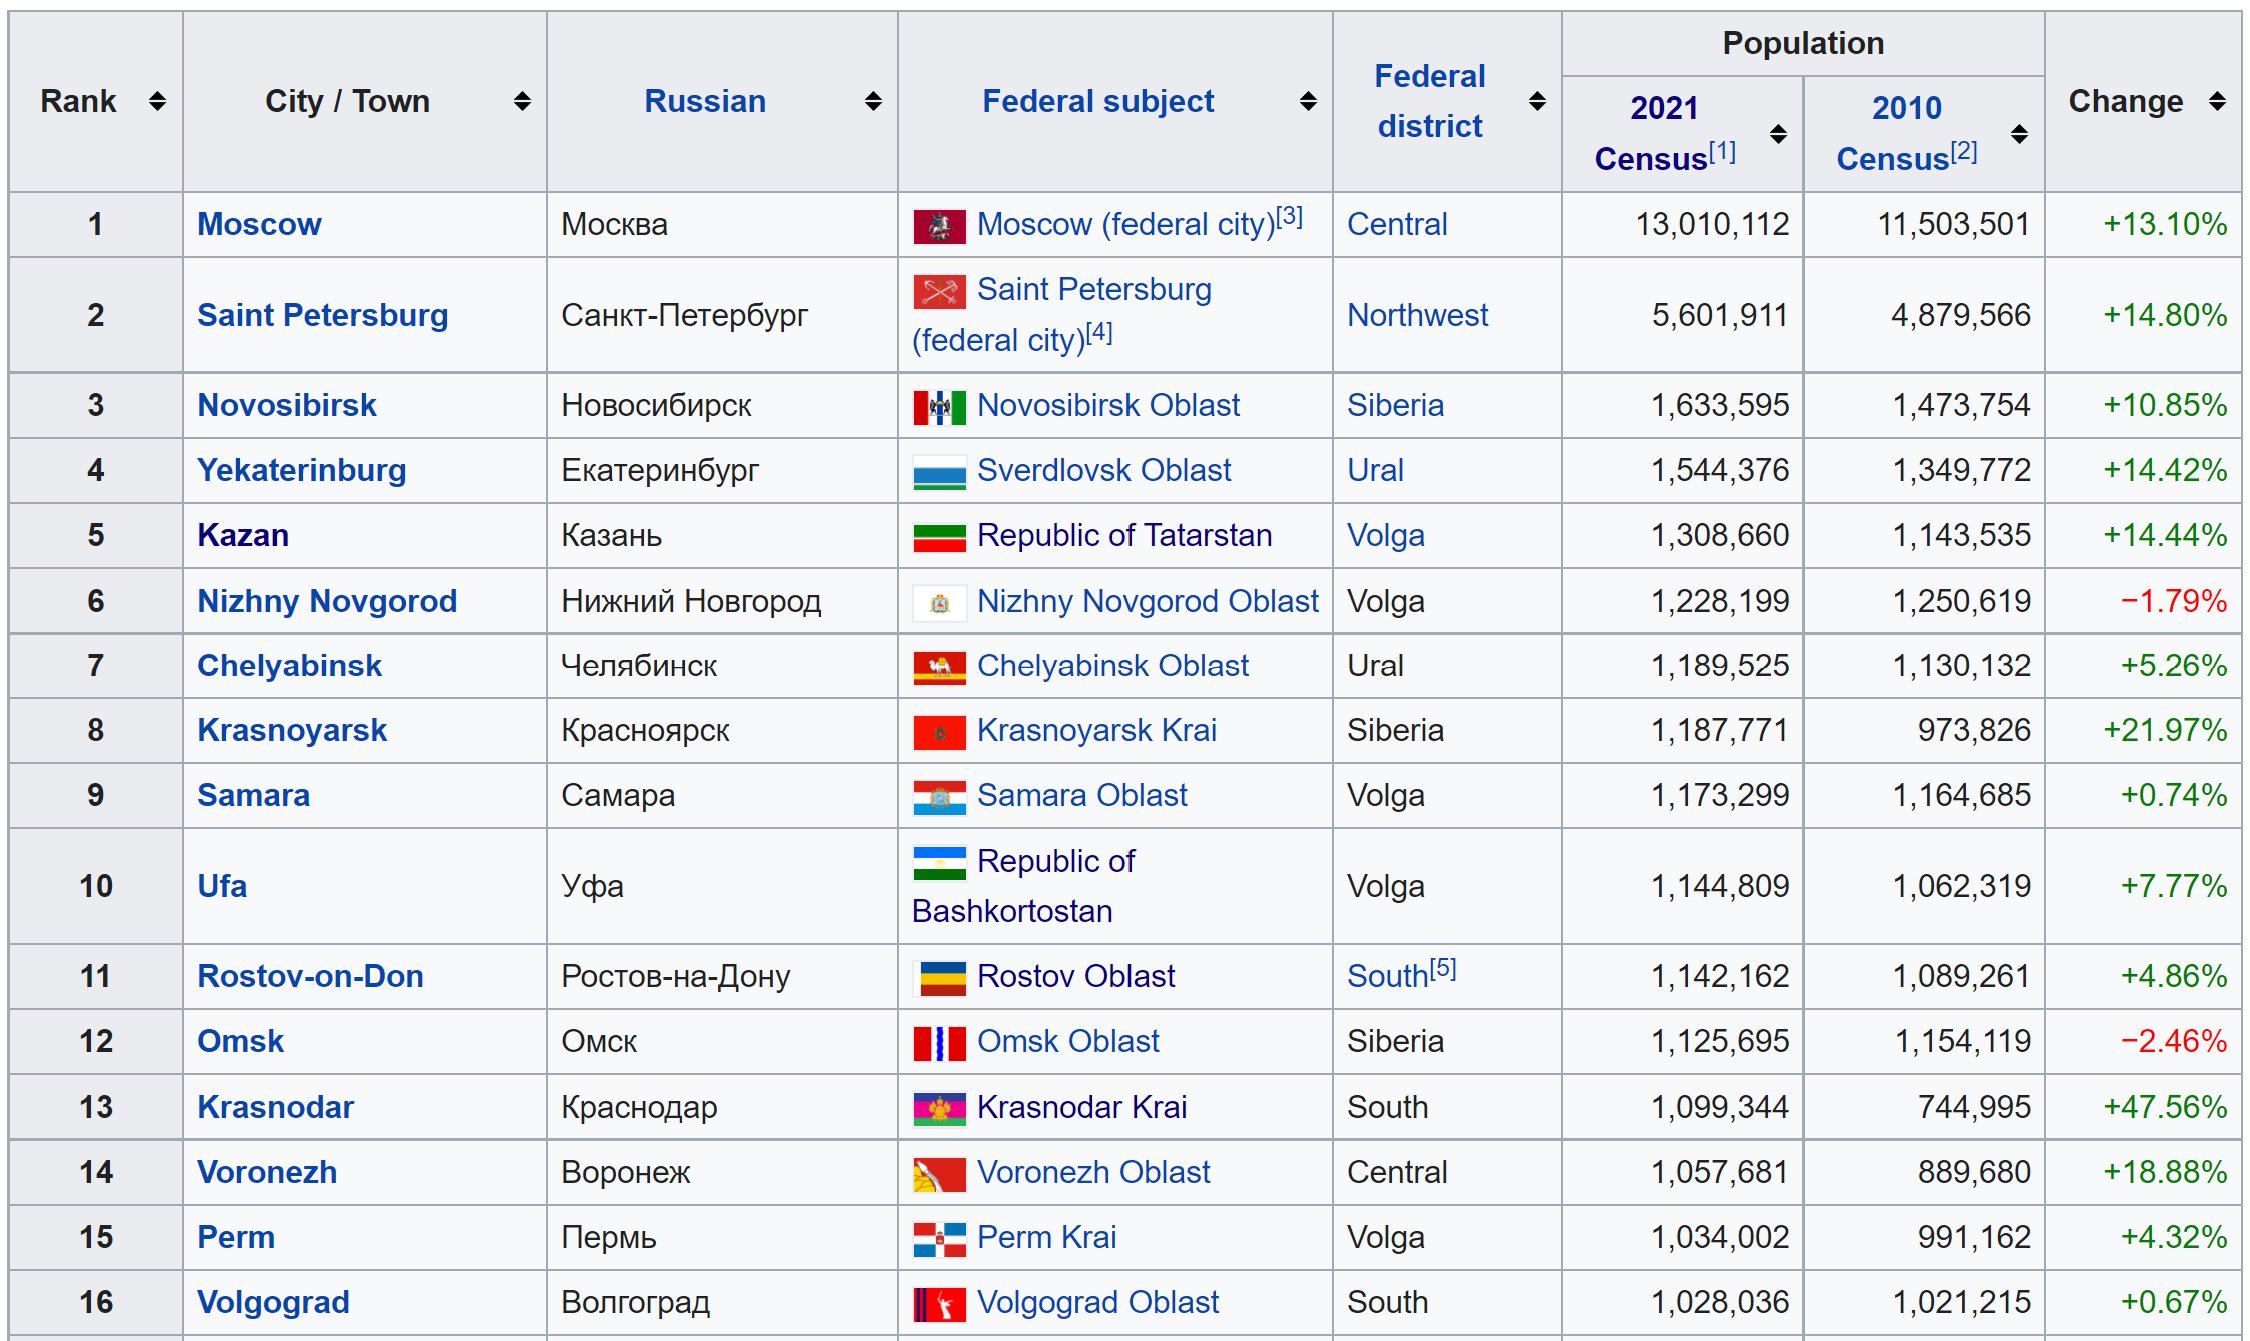
Task: Click the Moscow federal city flag icon
Action: [x=939, y=226]
